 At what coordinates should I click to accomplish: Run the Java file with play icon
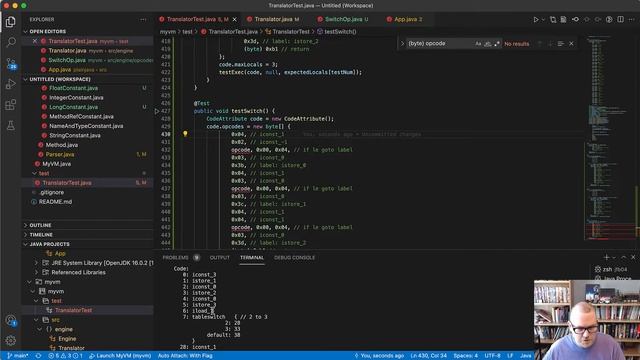[536, 19]
